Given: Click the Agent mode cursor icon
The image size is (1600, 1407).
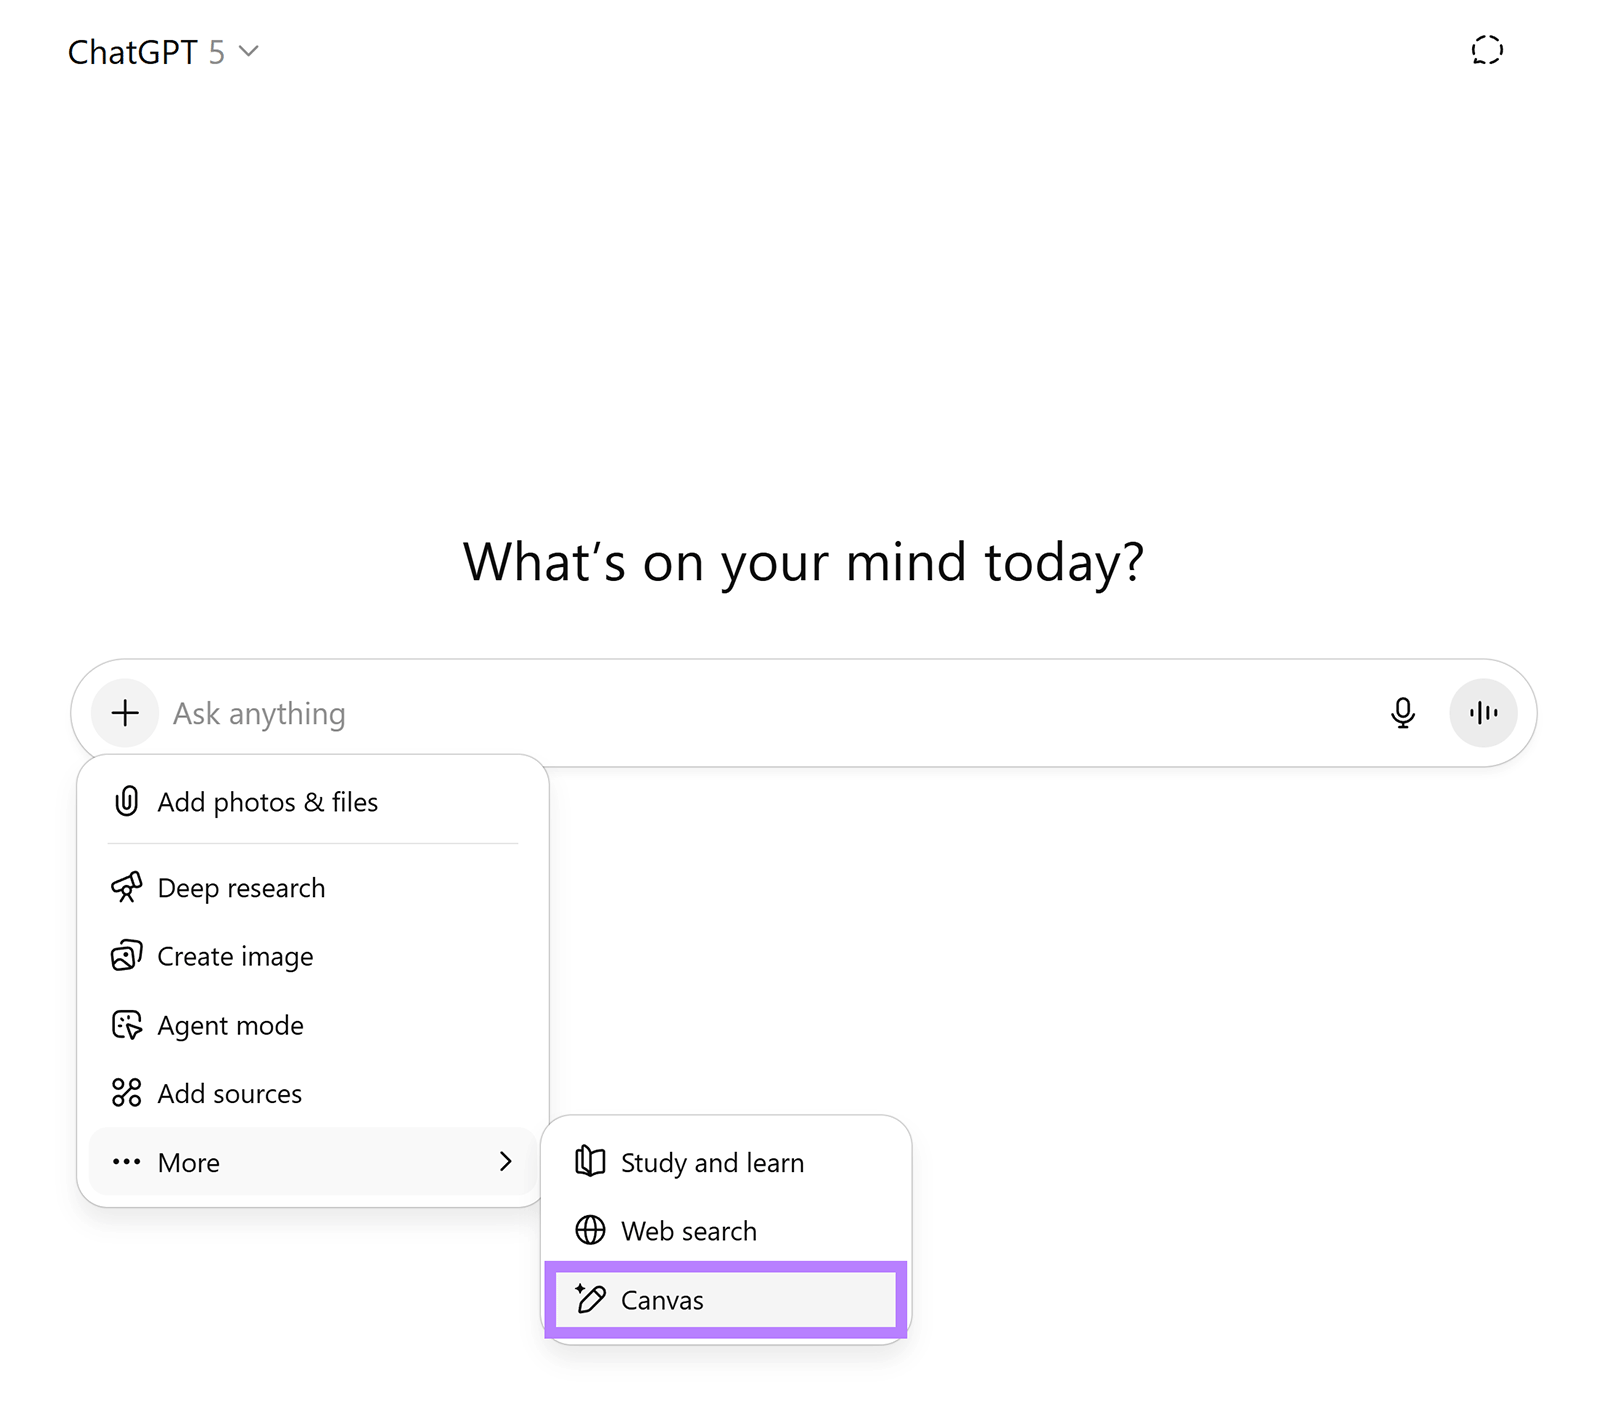Looking at the screenshot, I should pyautogui.click(x=126, y=1024).
